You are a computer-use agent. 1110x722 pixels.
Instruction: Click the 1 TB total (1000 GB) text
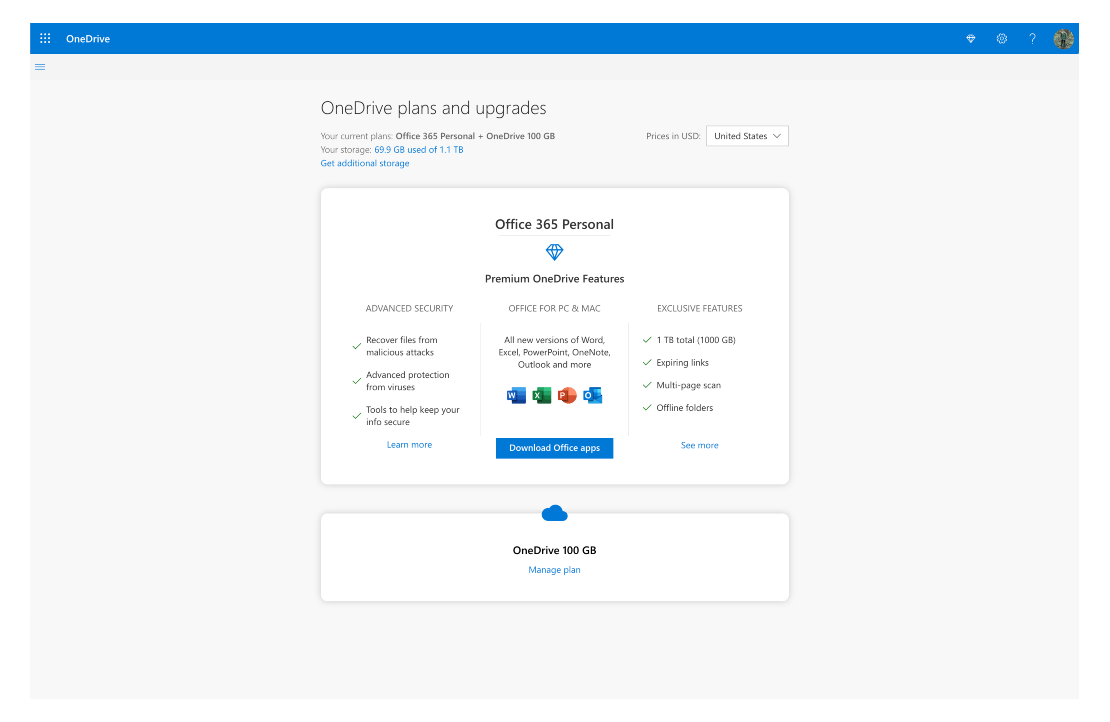point(696,340)
